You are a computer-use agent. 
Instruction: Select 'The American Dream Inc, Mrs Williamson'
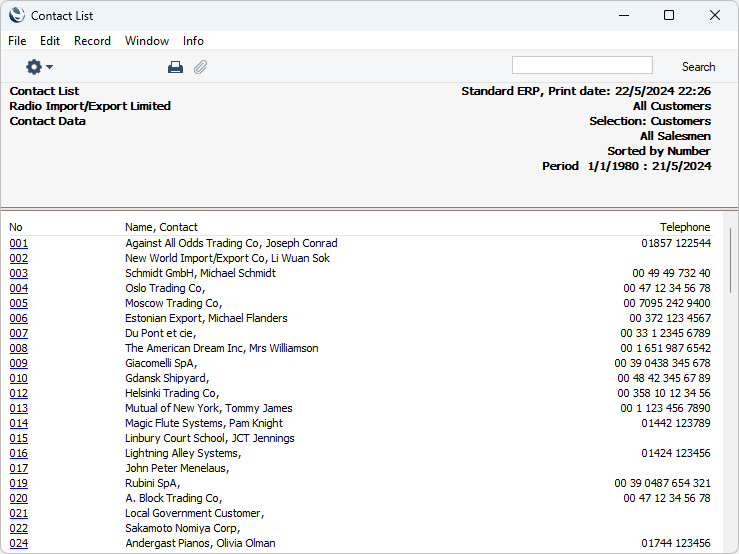click(222, 348)
